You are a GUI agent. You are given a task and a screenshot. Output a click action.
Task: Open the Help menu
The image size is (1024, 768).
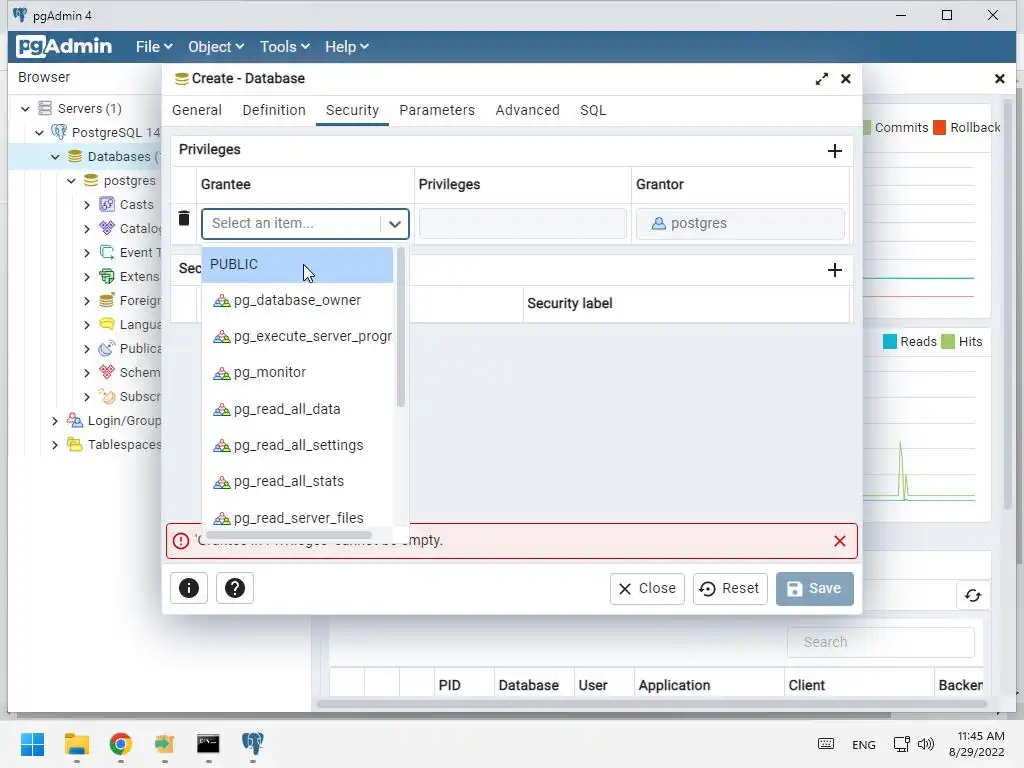pyautogui.click(x=347, y=46)
